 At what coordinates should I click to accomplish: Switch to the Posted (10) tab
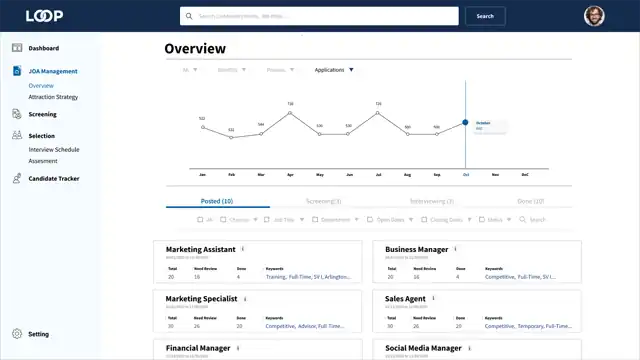(217, 201)
